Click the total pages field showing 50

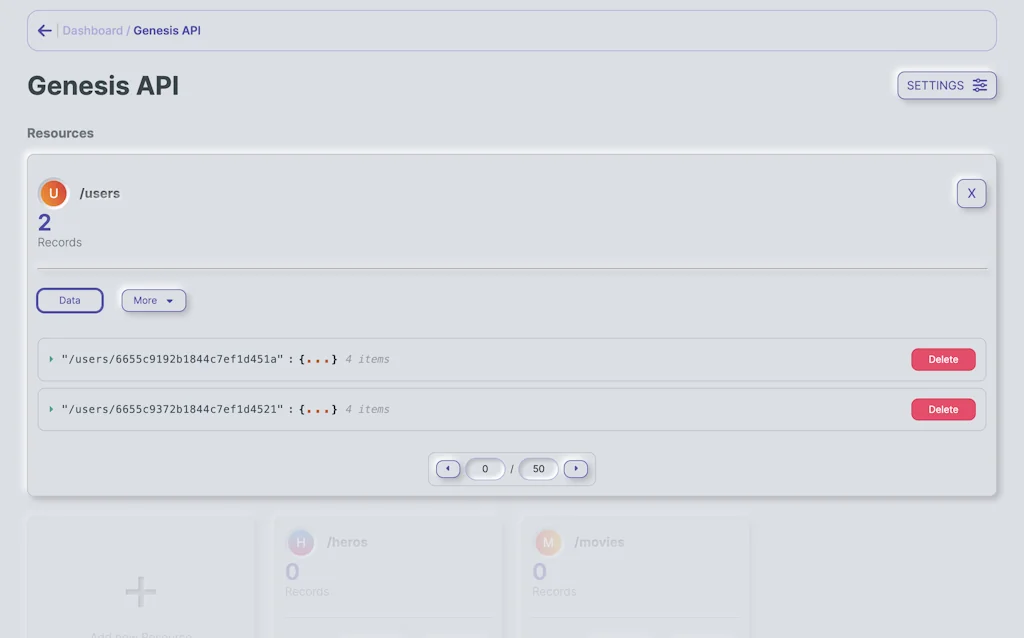pyautogui.click(x=538, y=468)
